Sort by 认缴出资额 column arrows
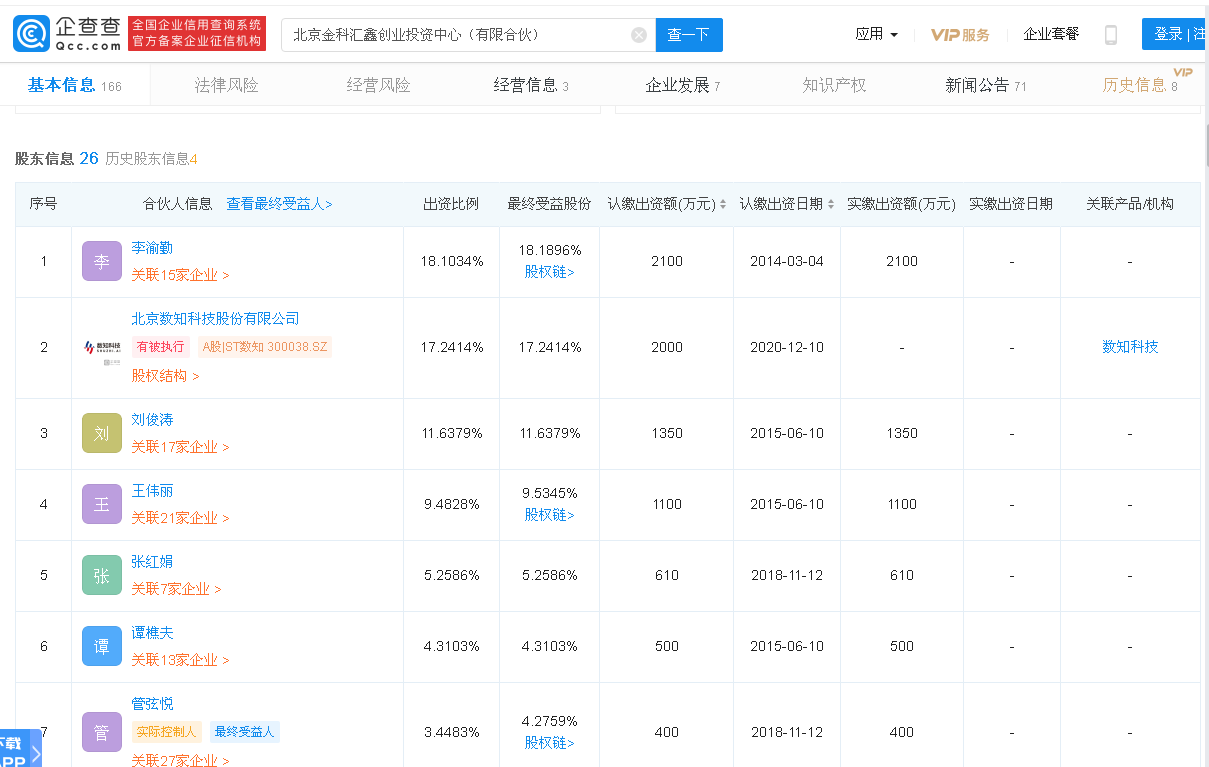Viewport: 1209px width, 767px height. (x=723, y=204)
